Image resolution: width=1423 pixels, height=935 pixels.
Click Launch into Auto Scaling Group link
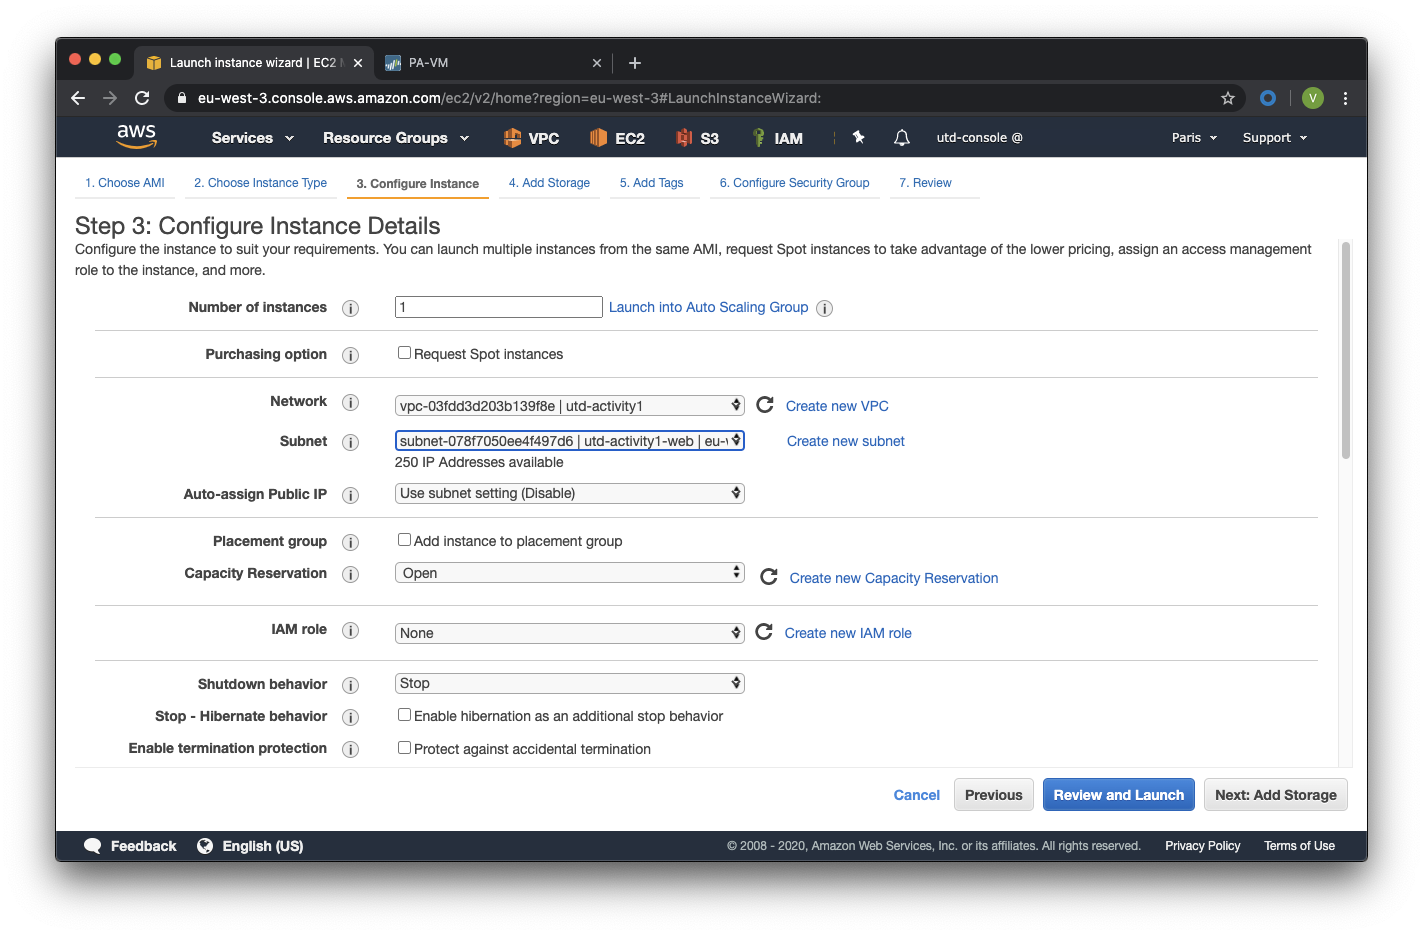click(x=708, y=307)
